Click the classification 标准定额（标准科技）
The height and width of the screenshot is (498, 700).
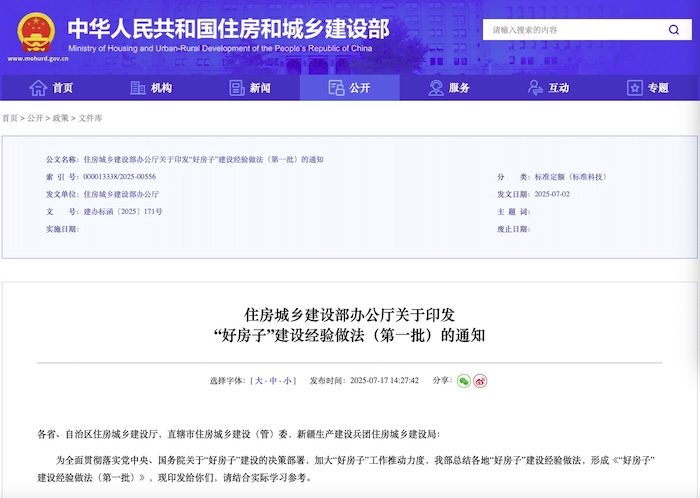tap(572, 177)
